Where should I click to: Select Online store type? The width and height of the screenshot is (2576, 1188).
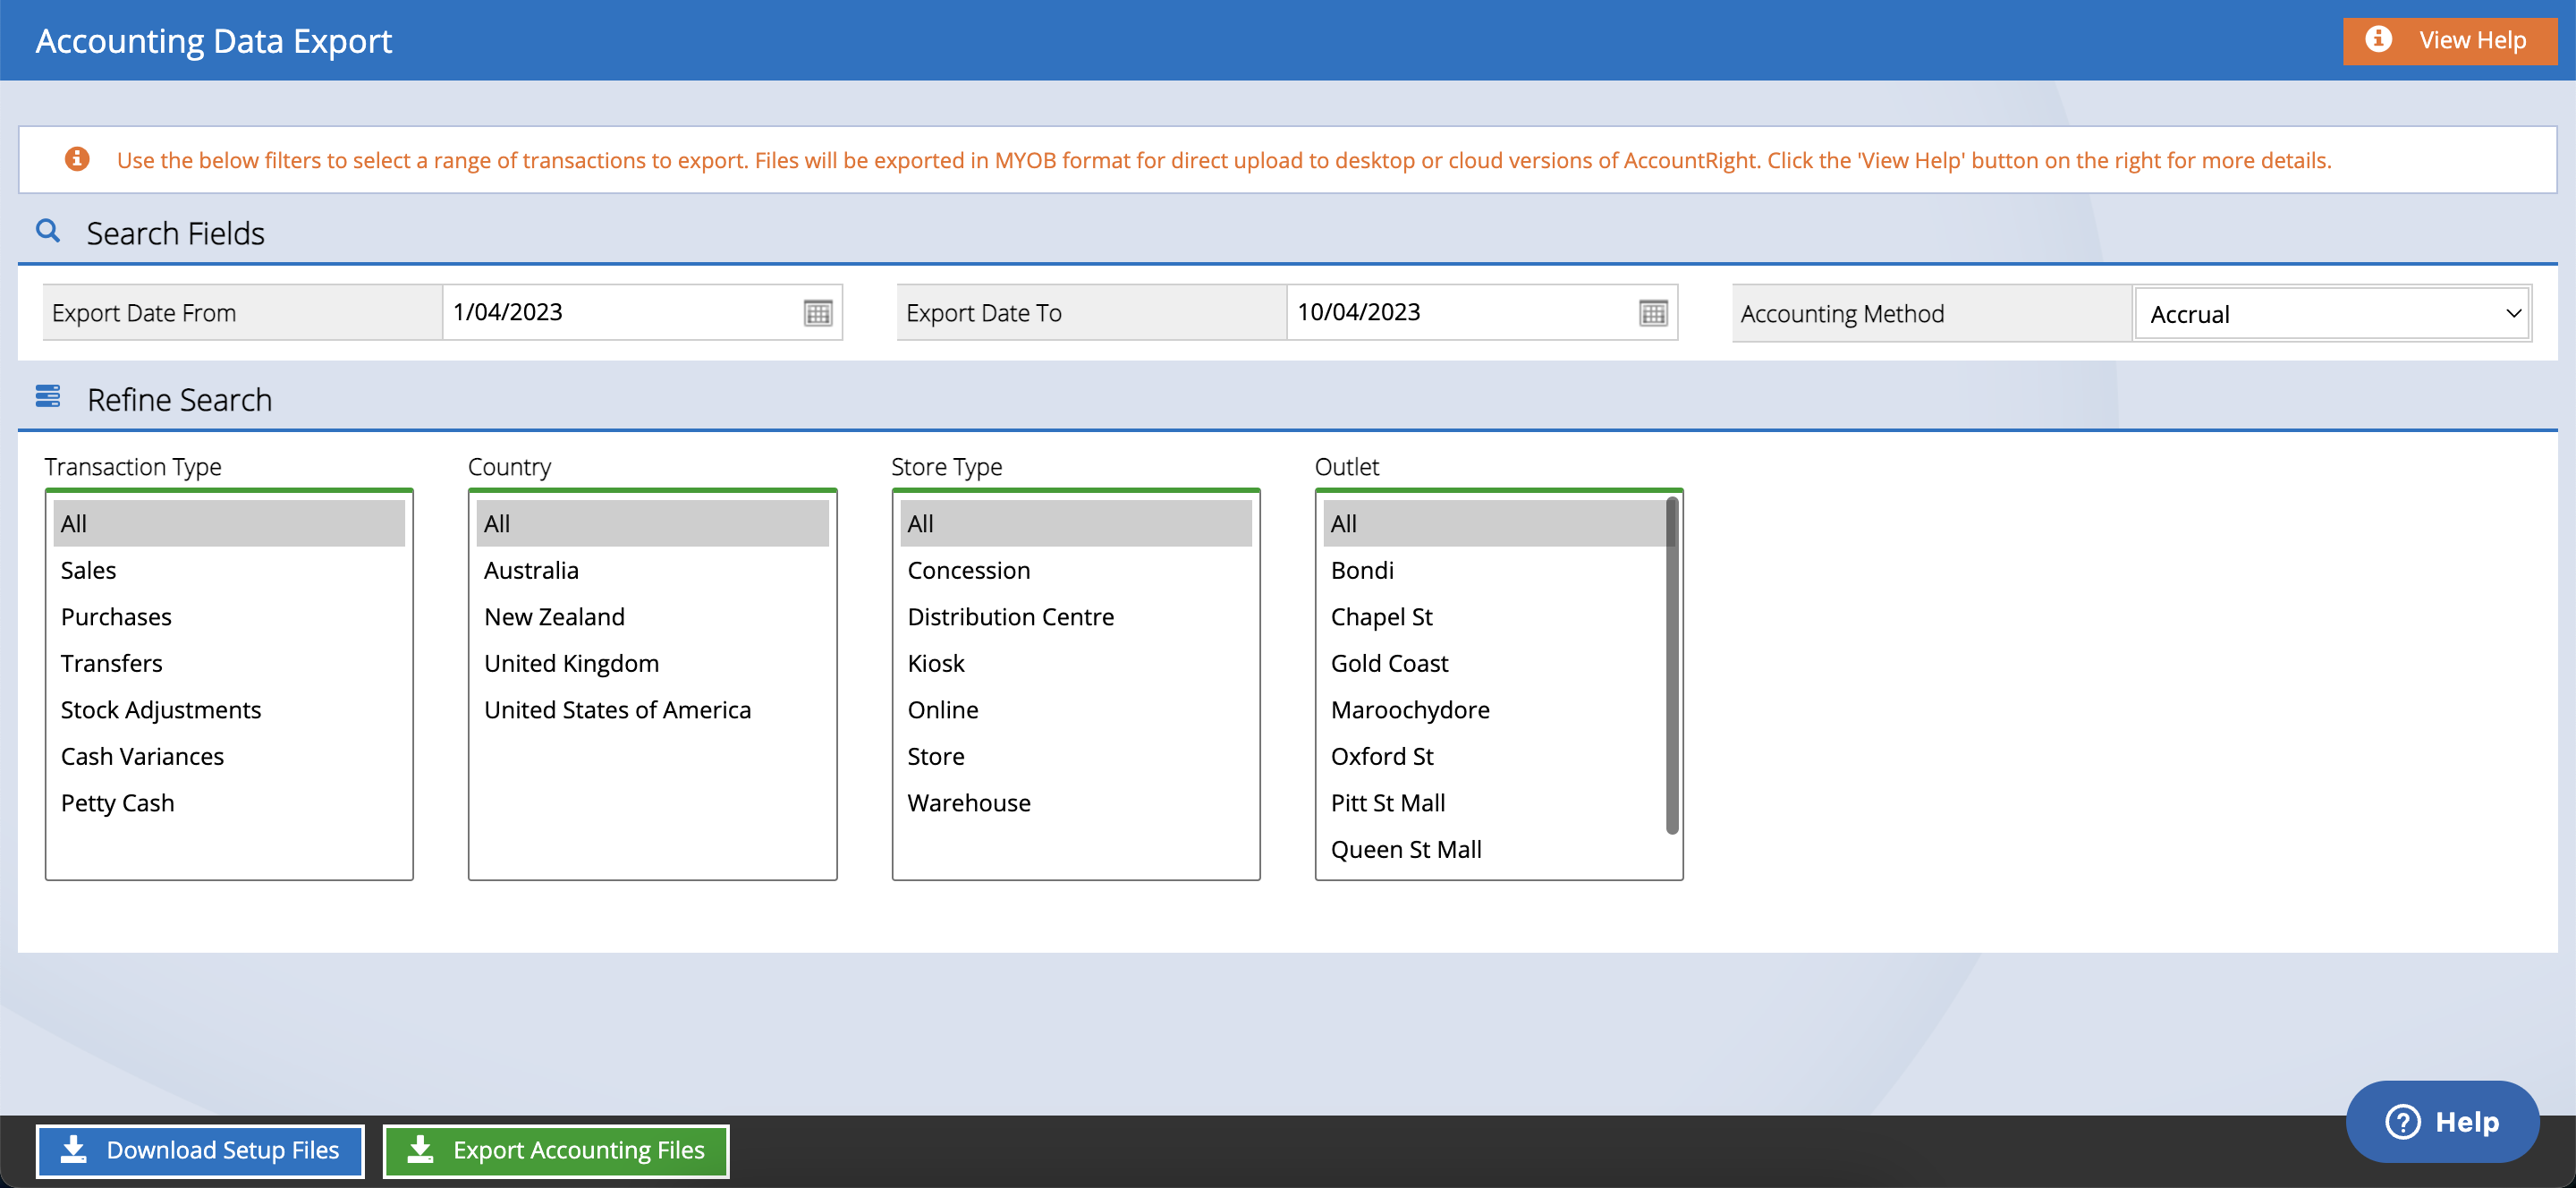[x=1076, y=709]
